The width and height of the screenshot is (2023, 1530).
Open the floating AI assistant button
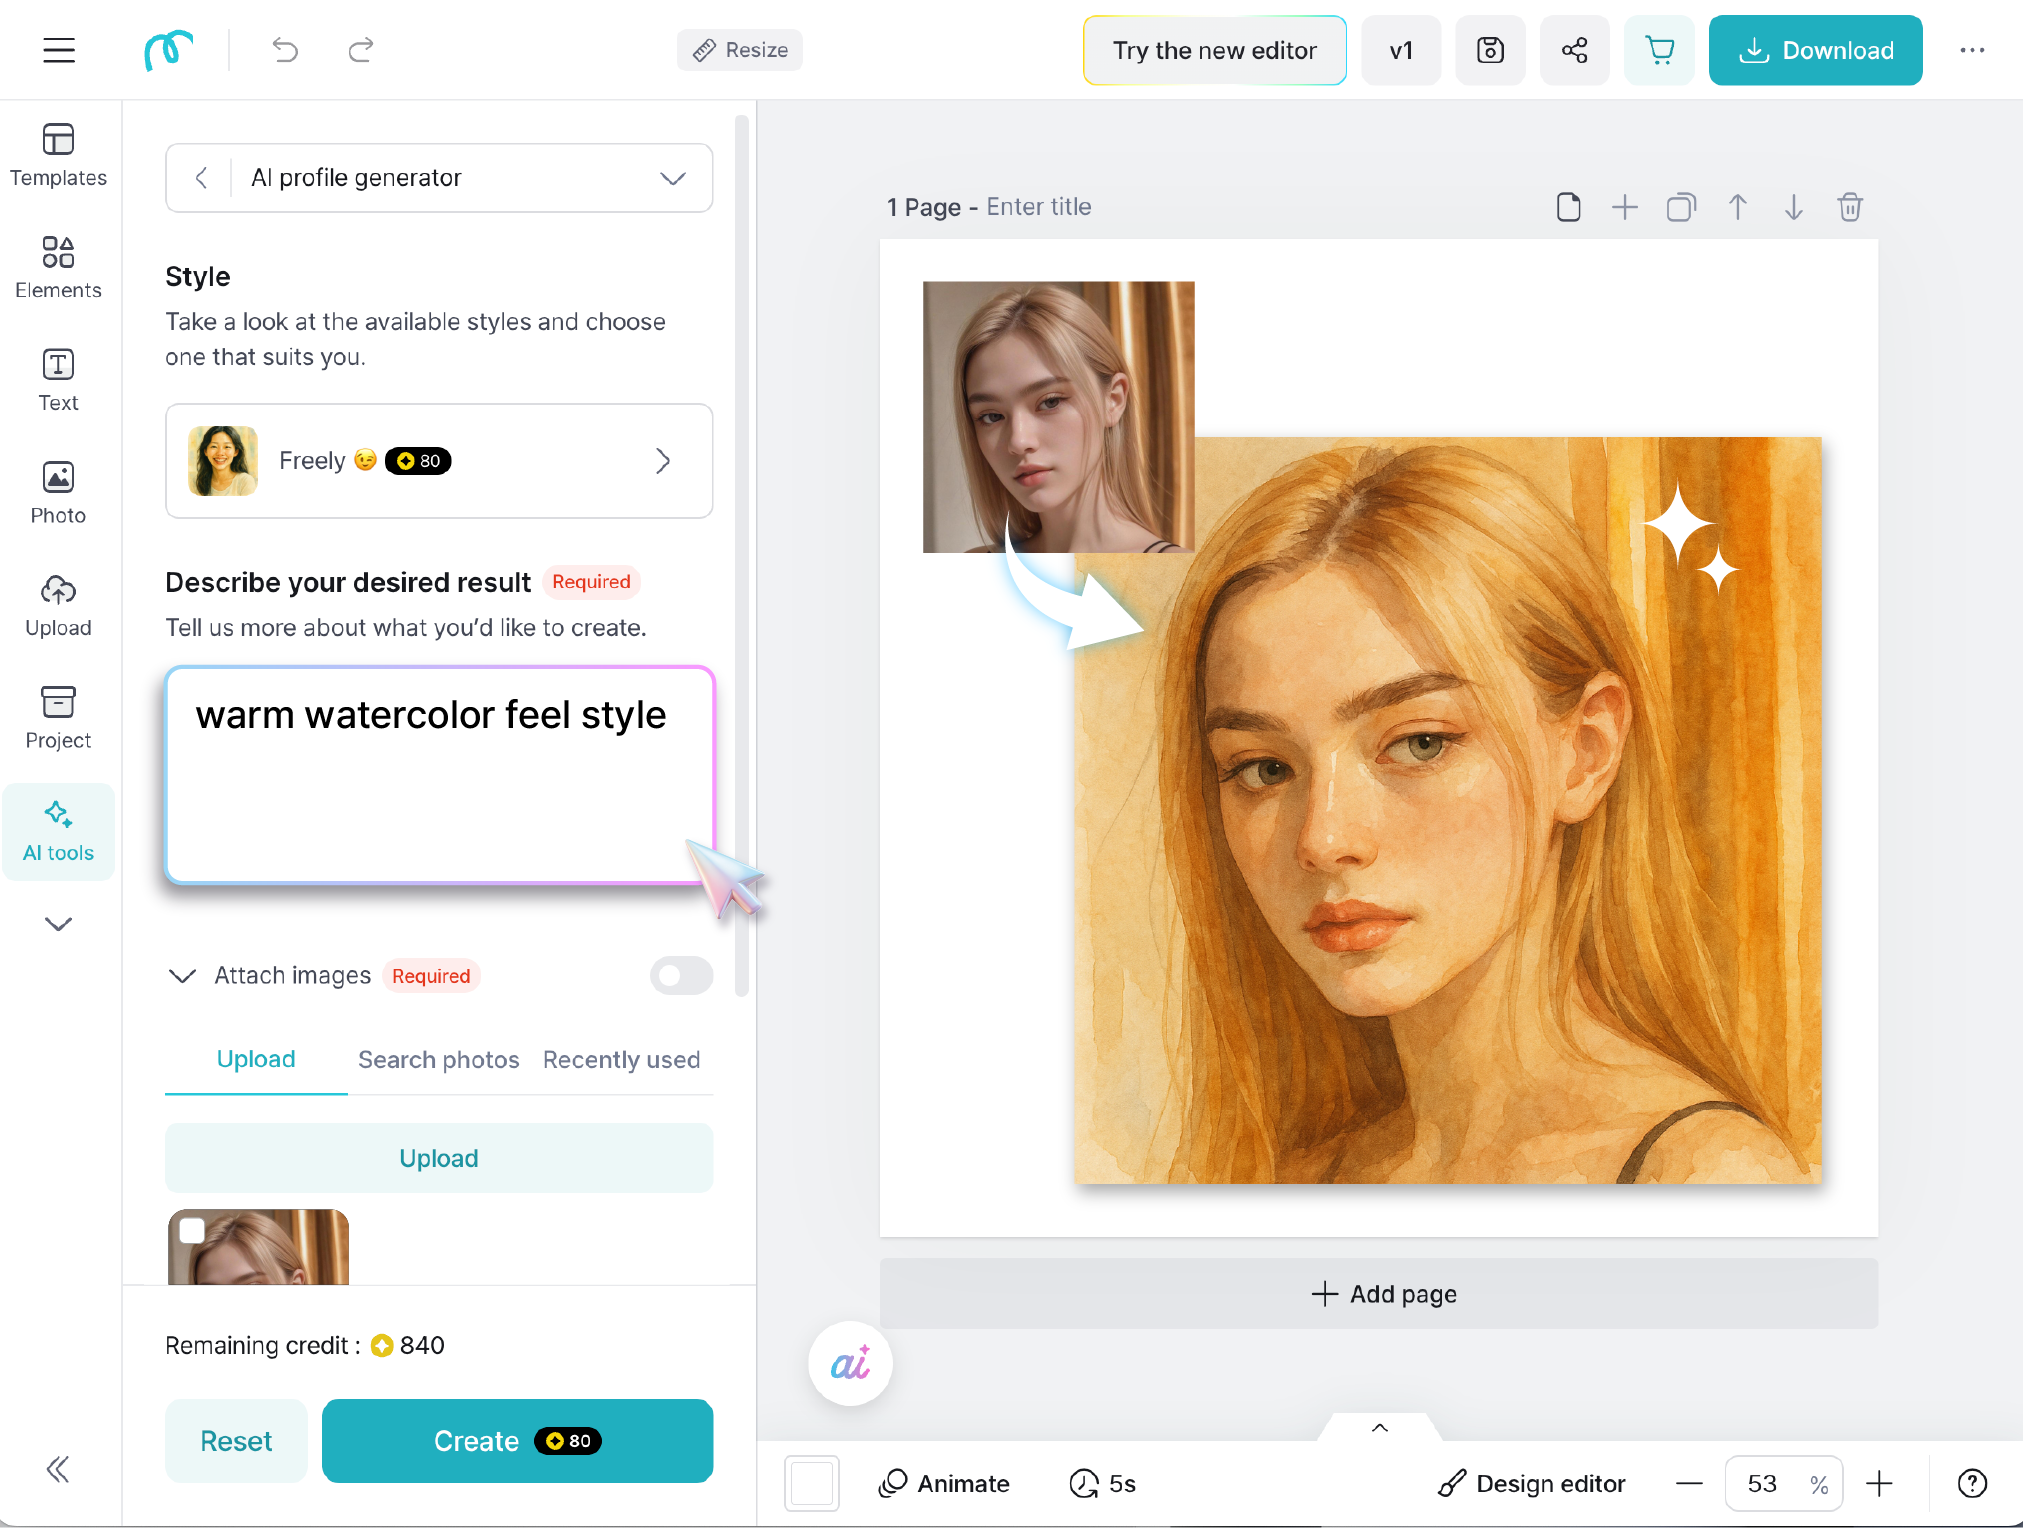click(850, 1364)
